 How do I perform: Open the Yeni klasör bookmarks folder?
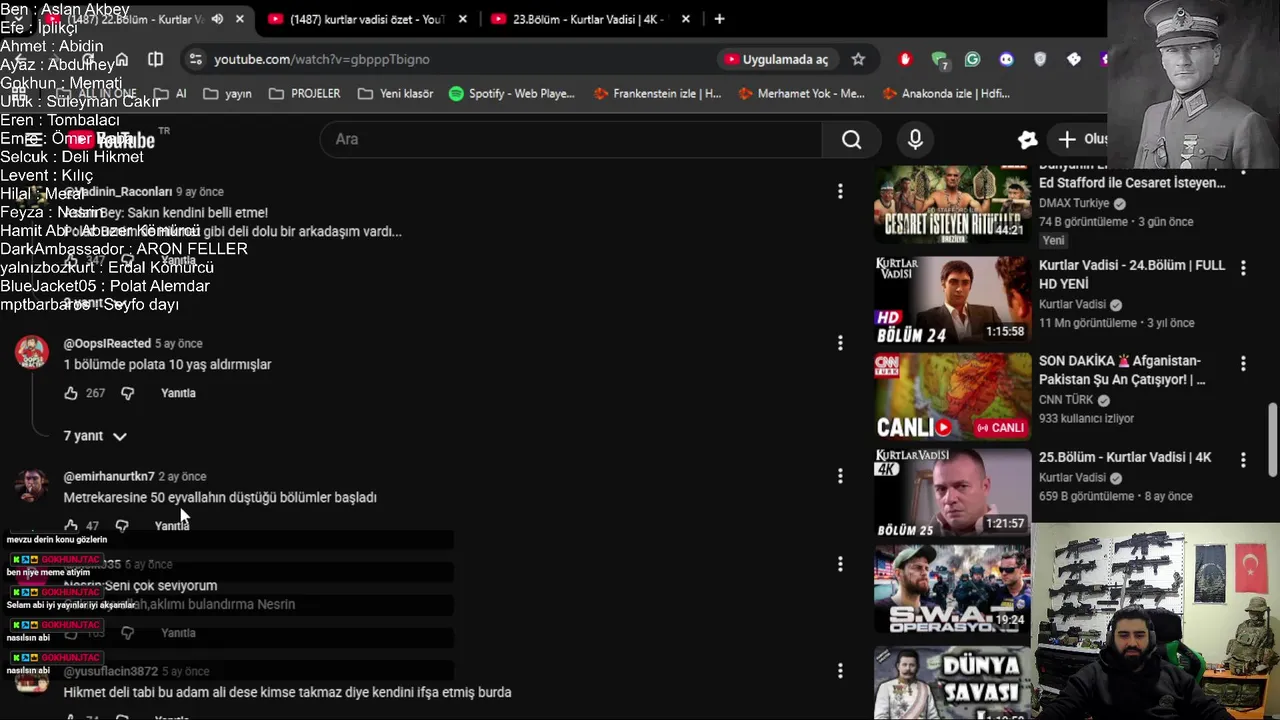click(x=395, y=93)
